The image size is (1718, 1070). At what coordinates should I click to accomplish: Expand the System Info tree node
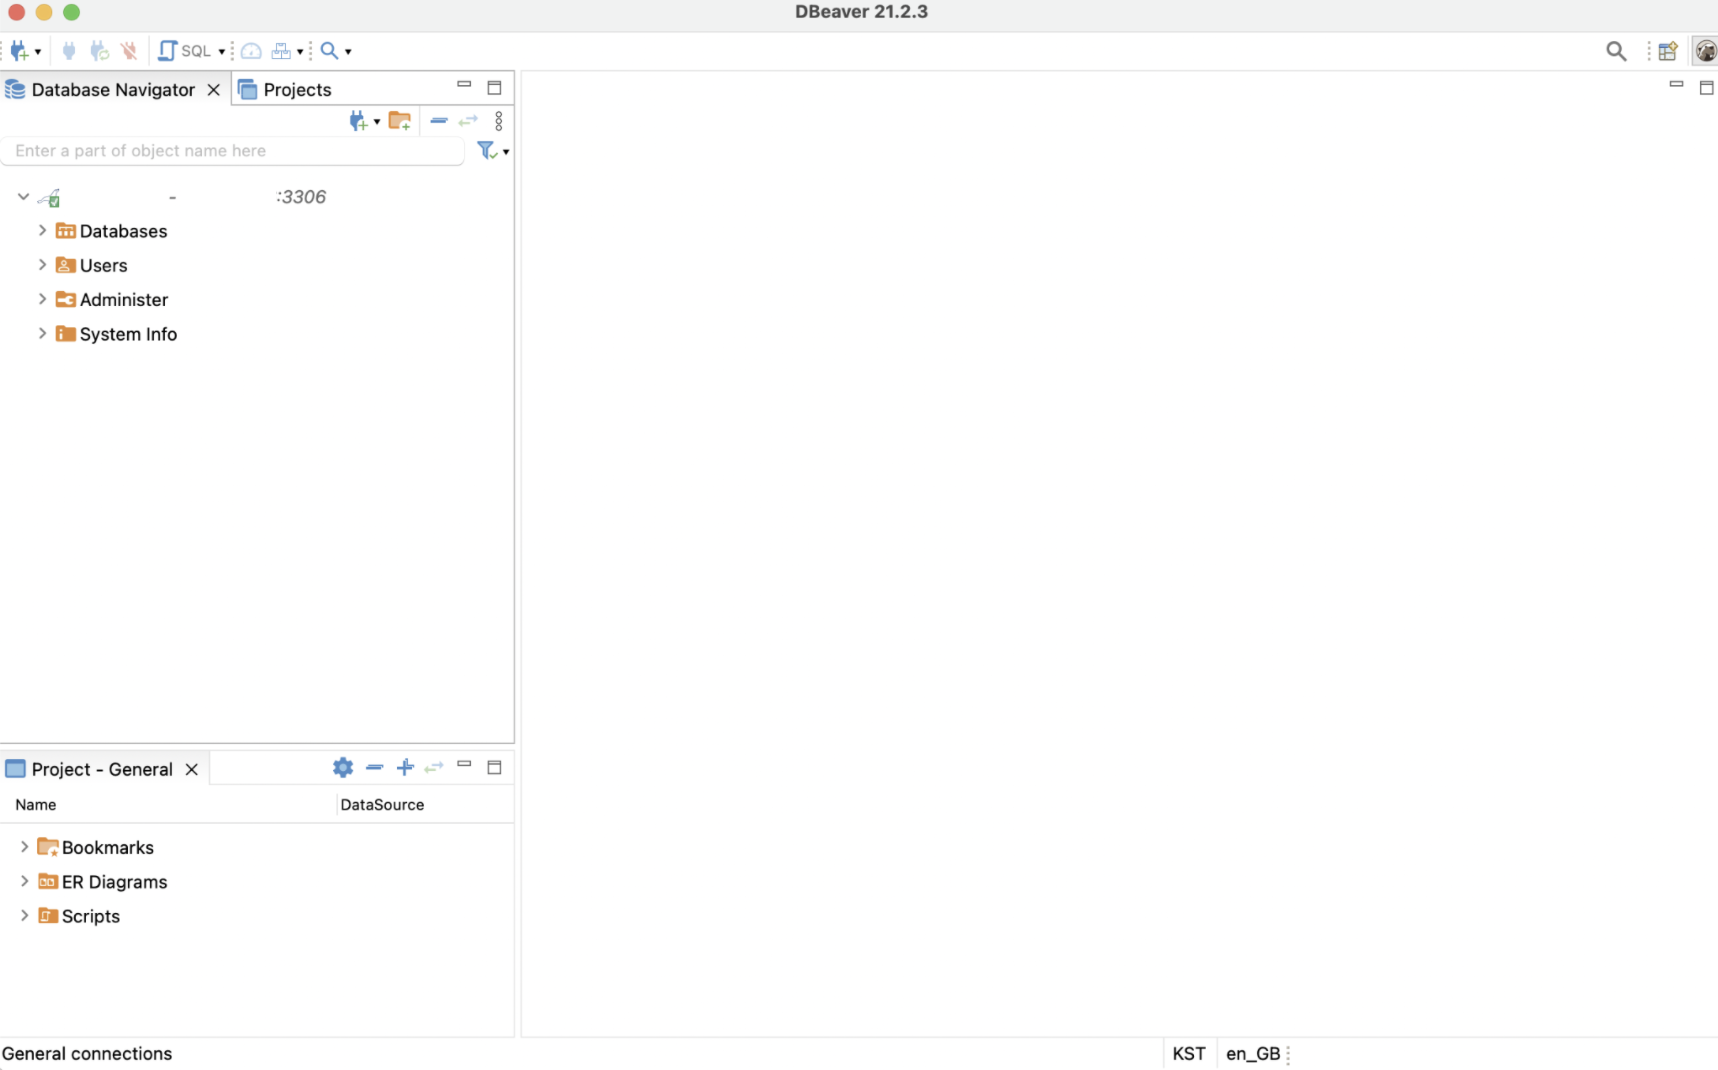[42, 334]
